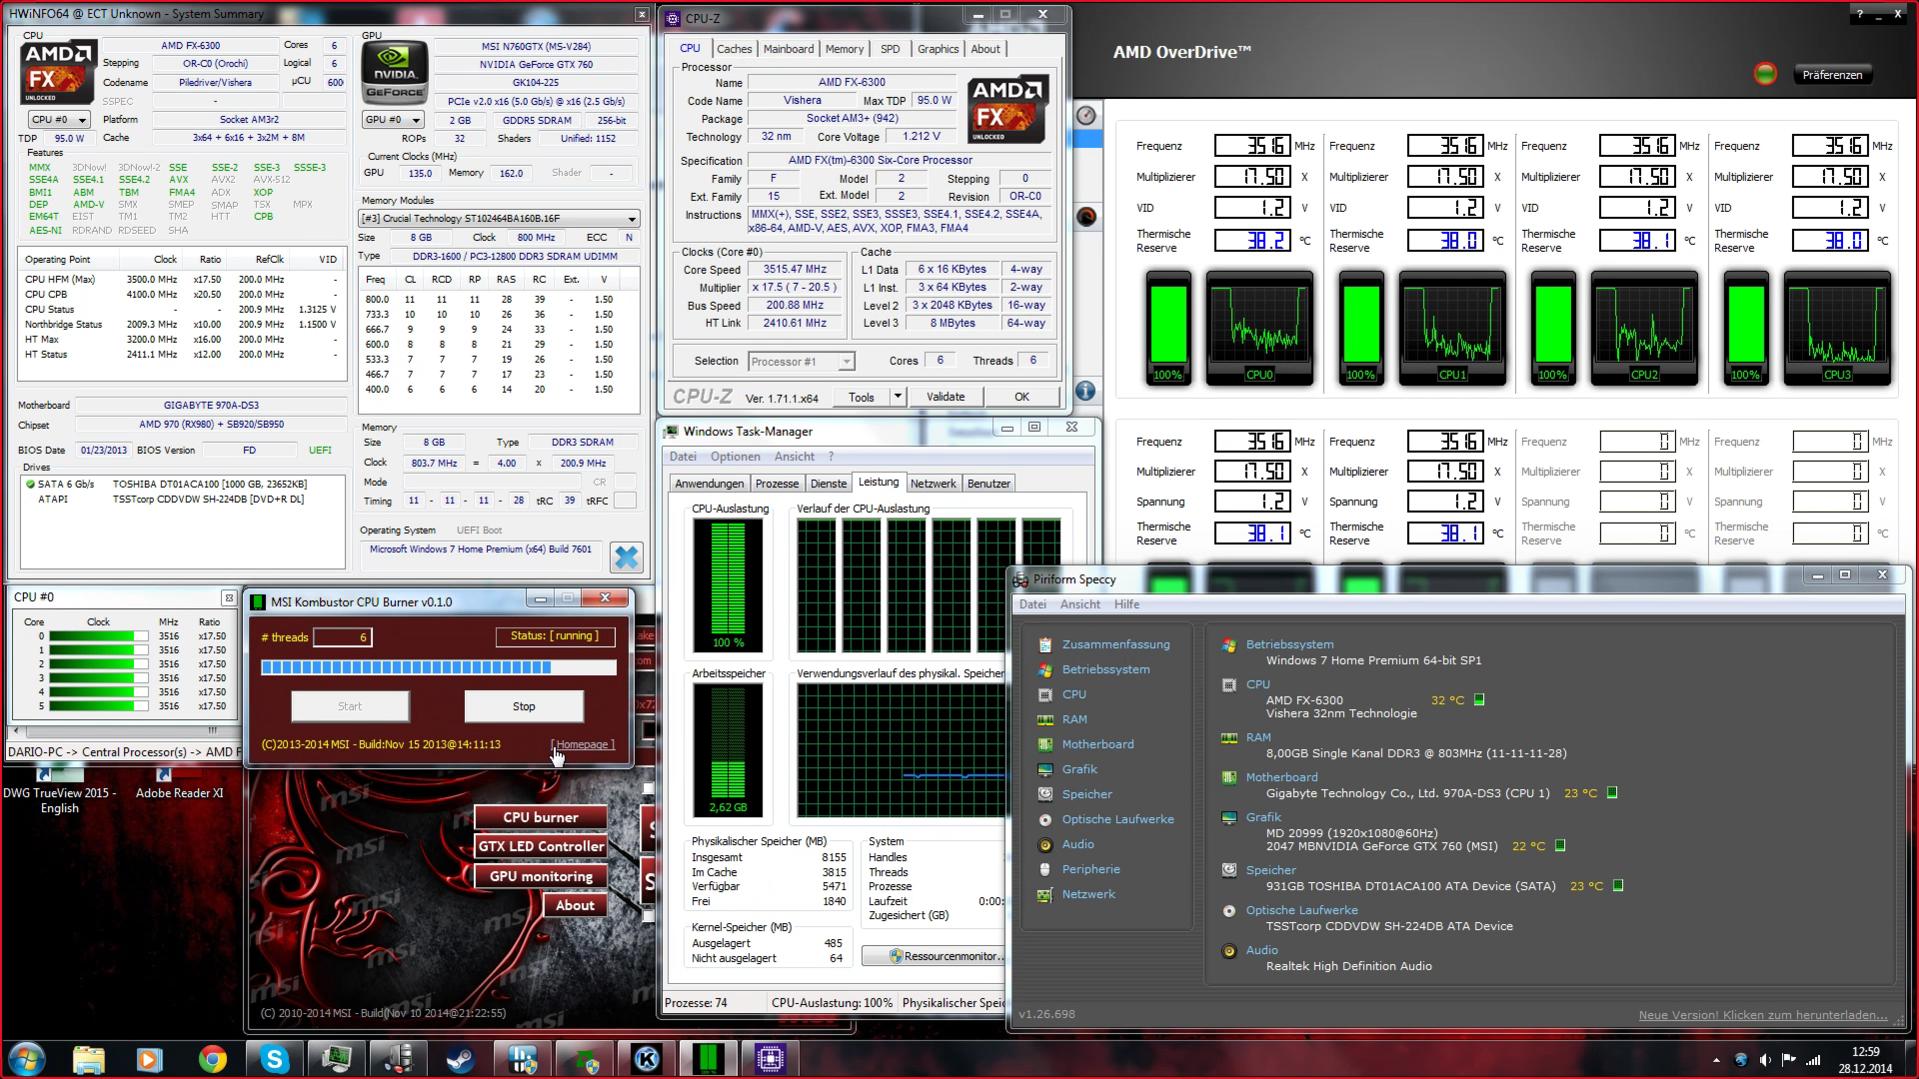Click the OK button in CPU-Z

[1021, 397]
